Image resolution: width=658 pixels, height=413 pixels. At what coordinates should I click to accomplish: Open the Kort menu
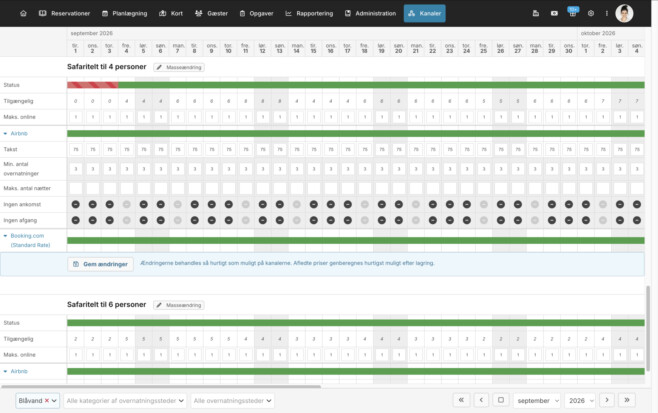click(171, 13)
